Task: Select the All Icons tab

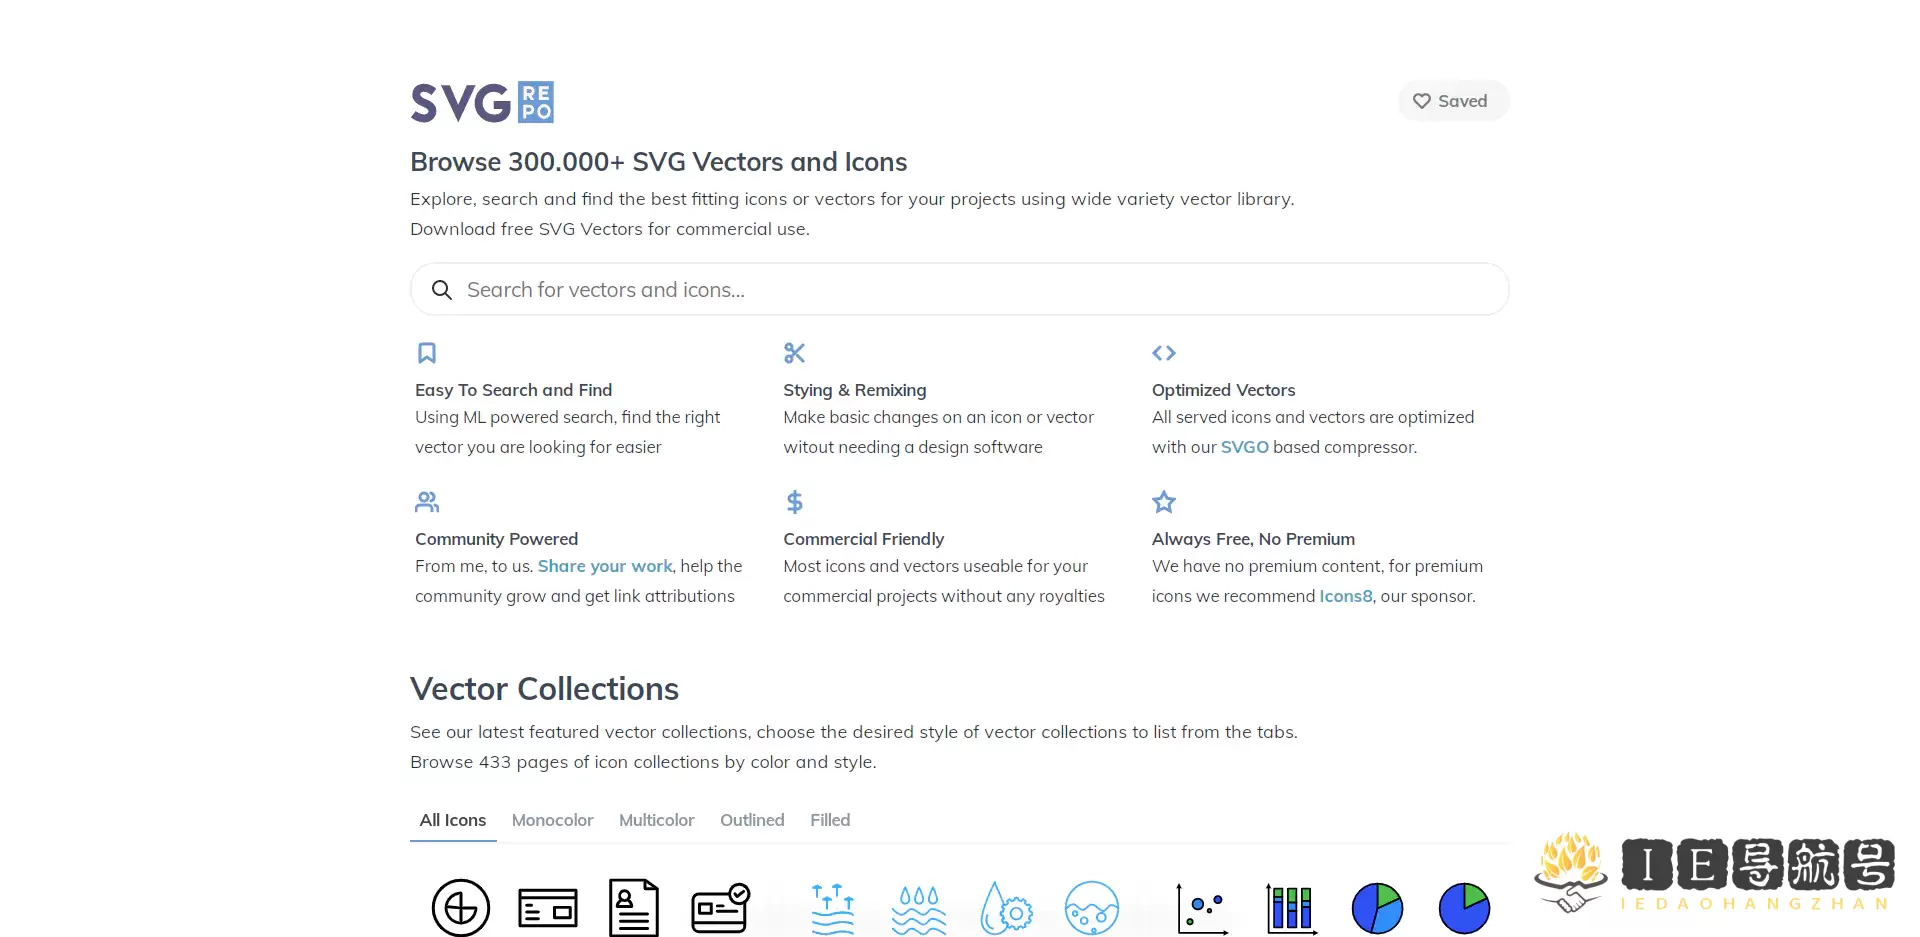Action: coord(452,820)
